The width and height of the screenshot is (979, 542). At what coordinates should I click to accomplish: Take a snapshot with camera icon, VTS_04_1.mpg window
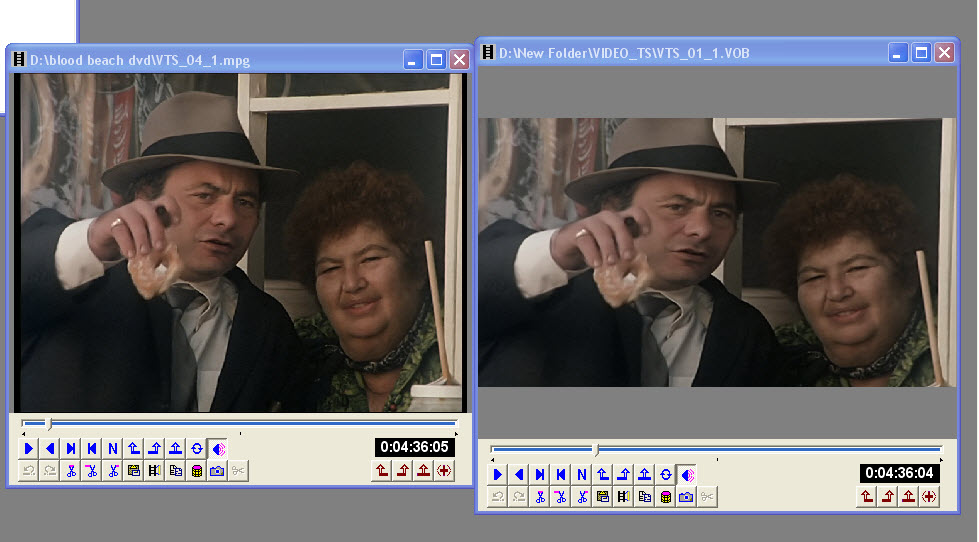[217, 471]
